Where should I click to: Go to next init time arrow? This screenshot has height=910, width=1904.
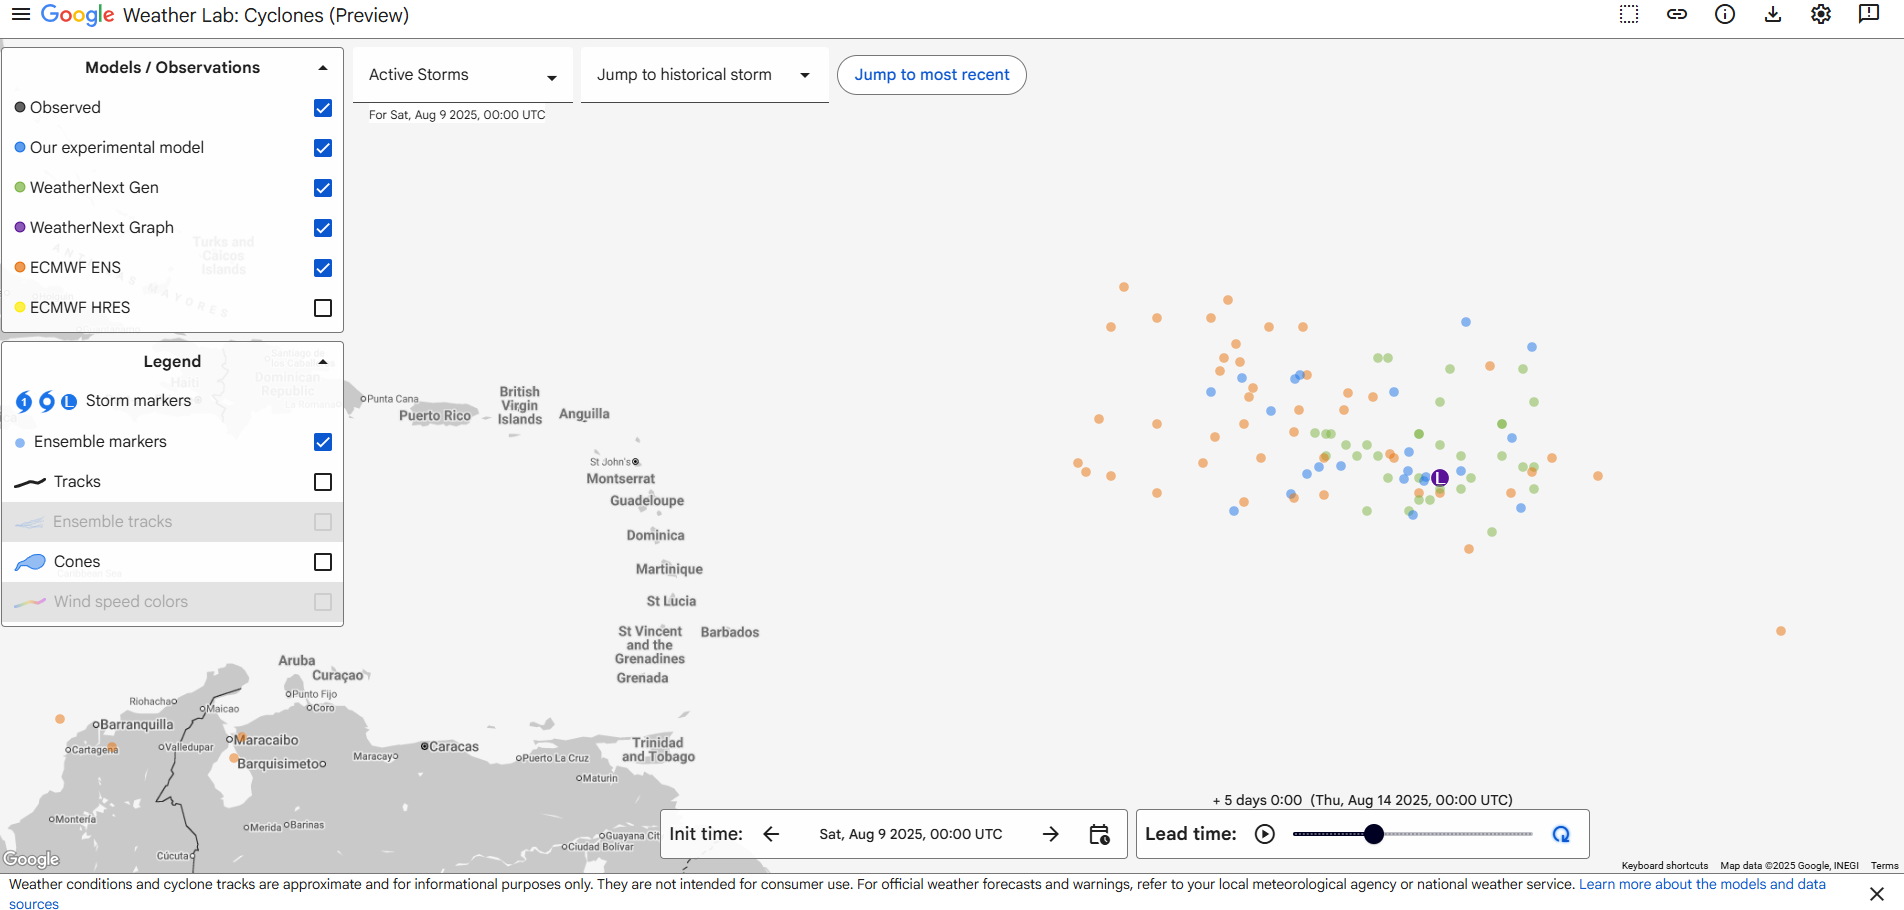(x=1051, y=834)
